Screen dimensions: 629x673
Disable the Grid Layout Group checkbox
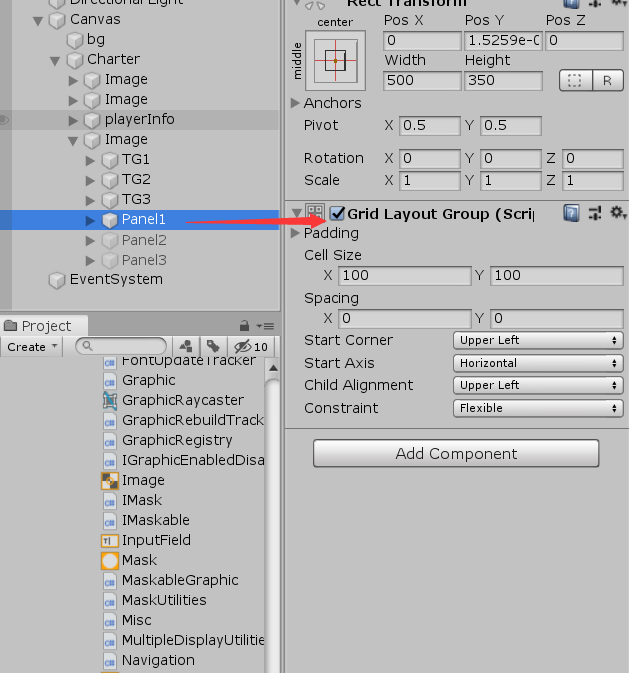337,213
